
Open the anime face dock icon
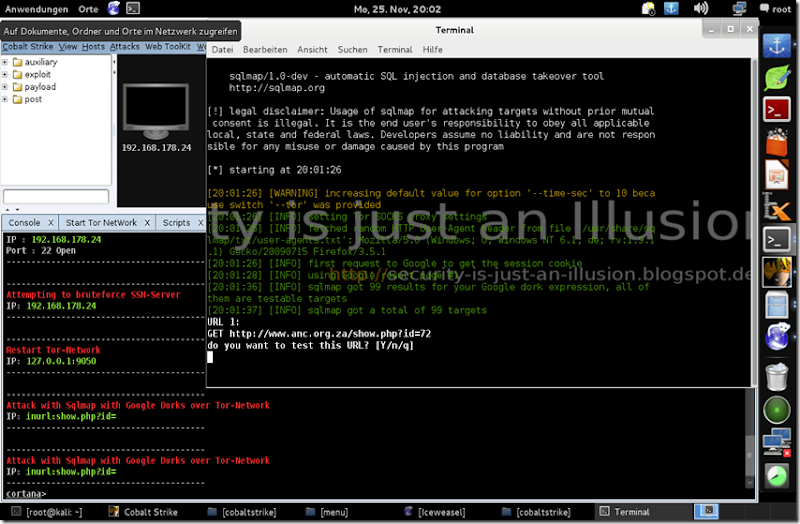tap(777, 271)
